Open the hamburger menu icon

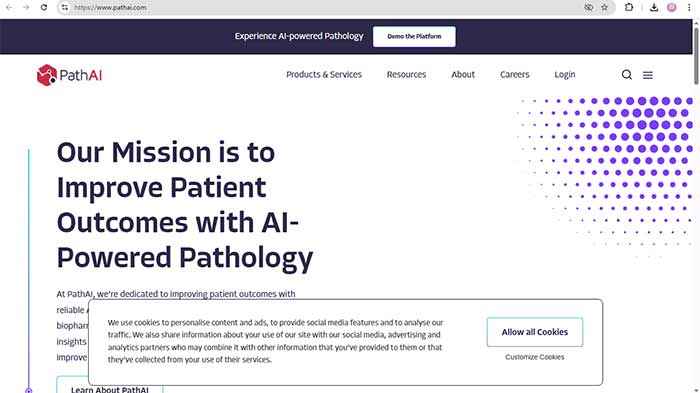(648, 75)
